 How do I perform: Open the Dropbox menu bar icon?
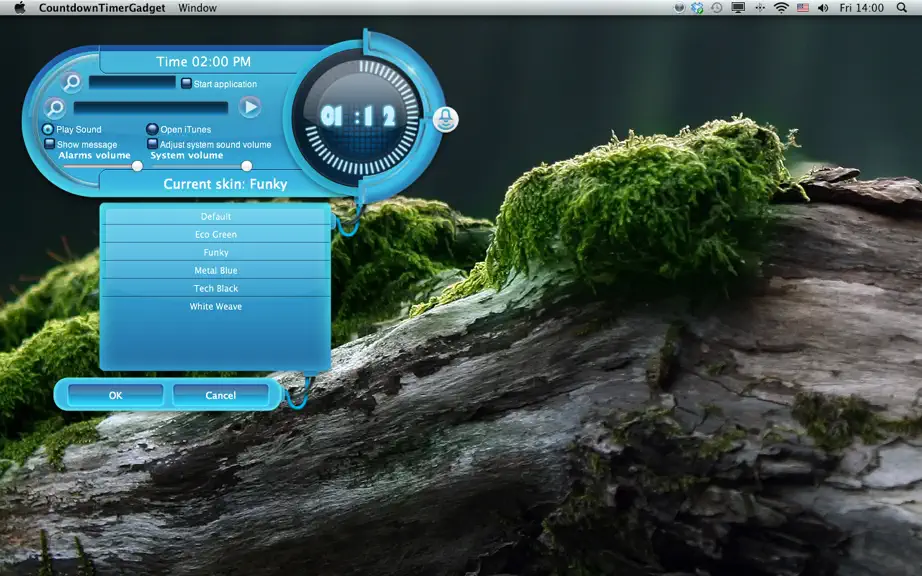tap(697, 8)
